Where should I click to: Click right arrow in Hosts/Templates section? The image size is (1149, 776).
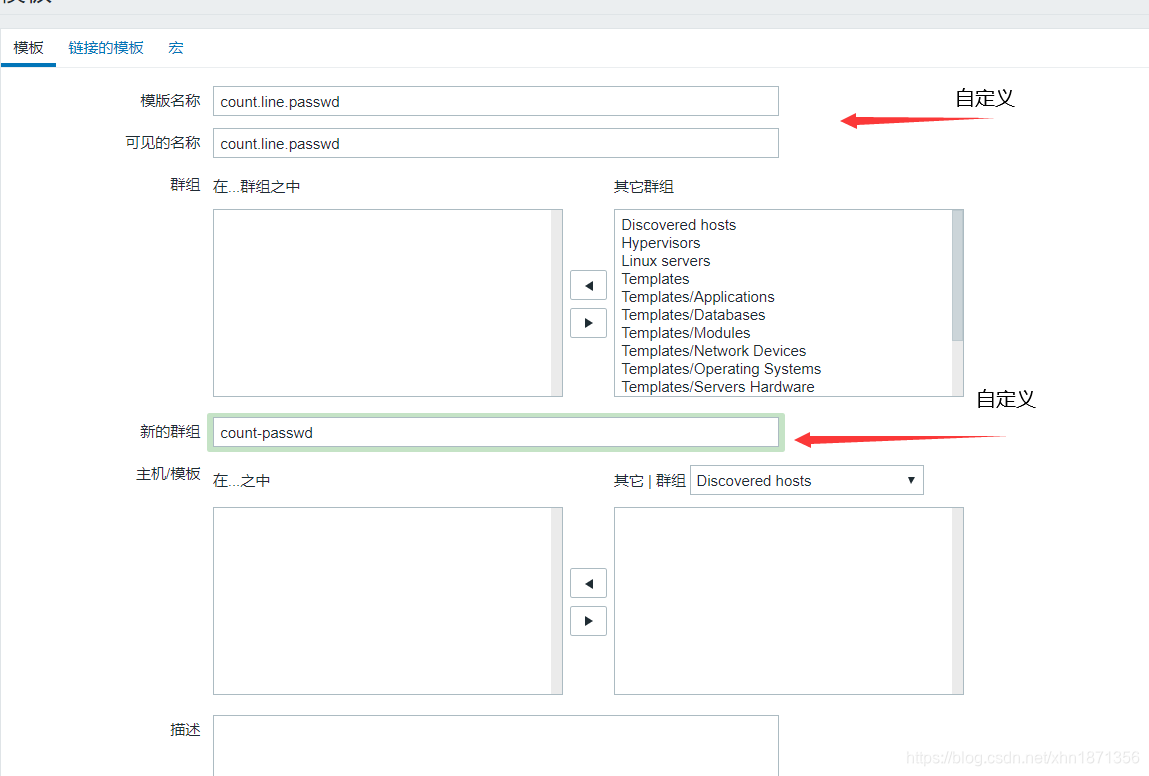click(x=588, y=621)
